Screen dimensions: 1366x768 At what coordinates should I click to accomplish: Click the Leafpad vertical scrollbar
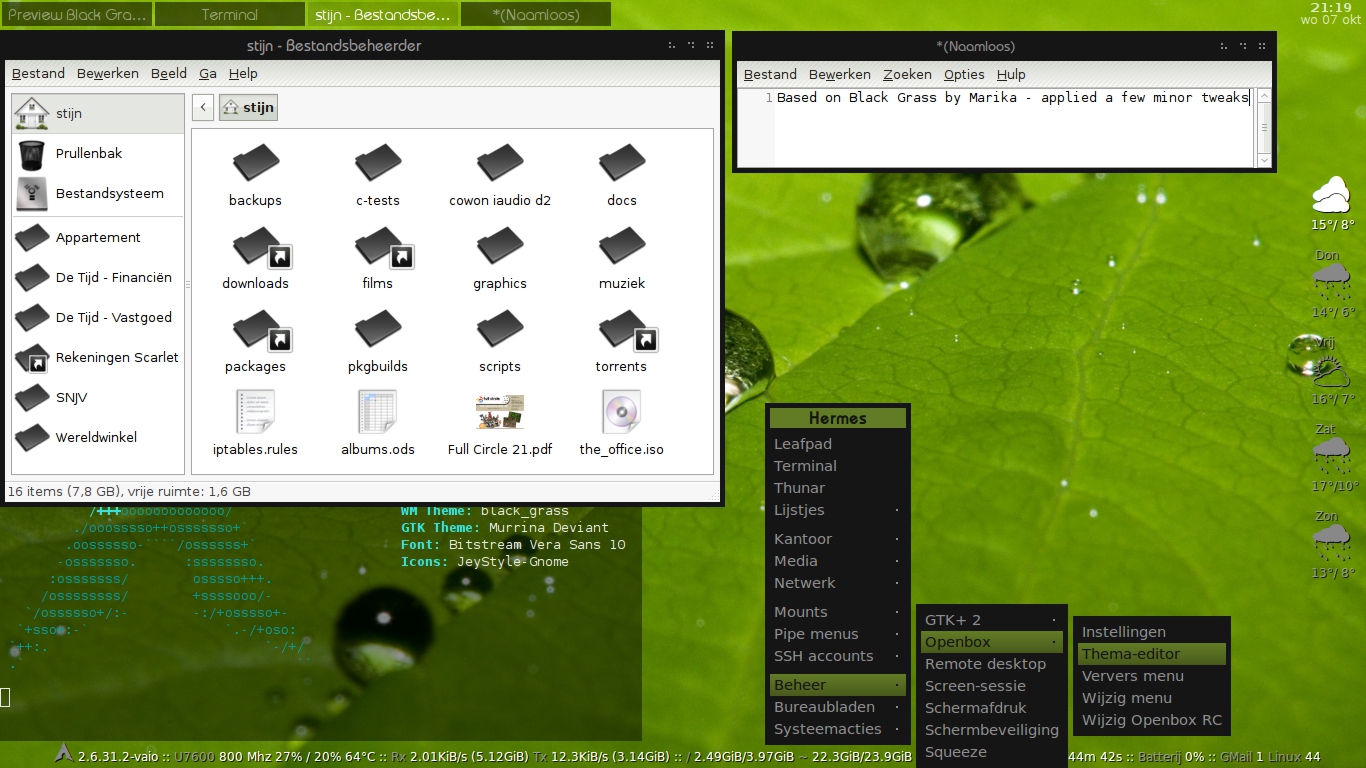(x=1264, y=128)
